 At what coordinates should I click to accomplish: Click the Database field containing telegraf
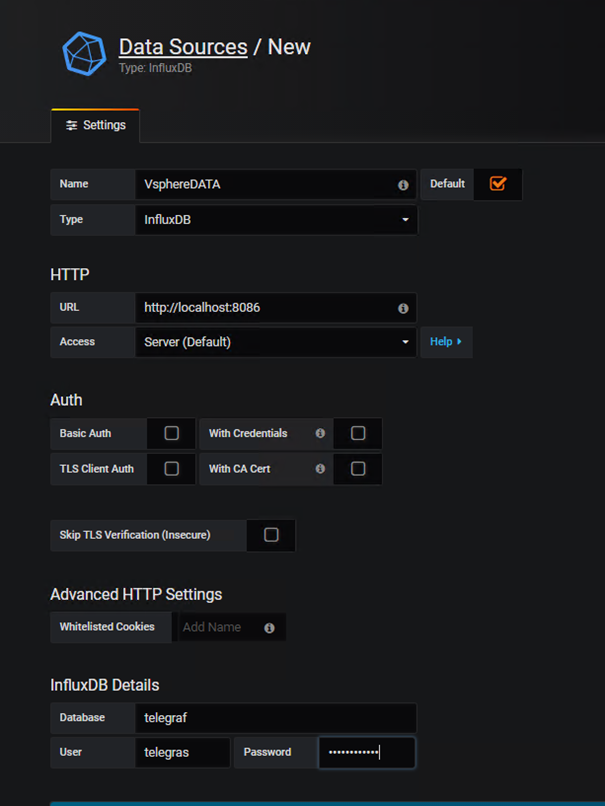click(275, 718)
